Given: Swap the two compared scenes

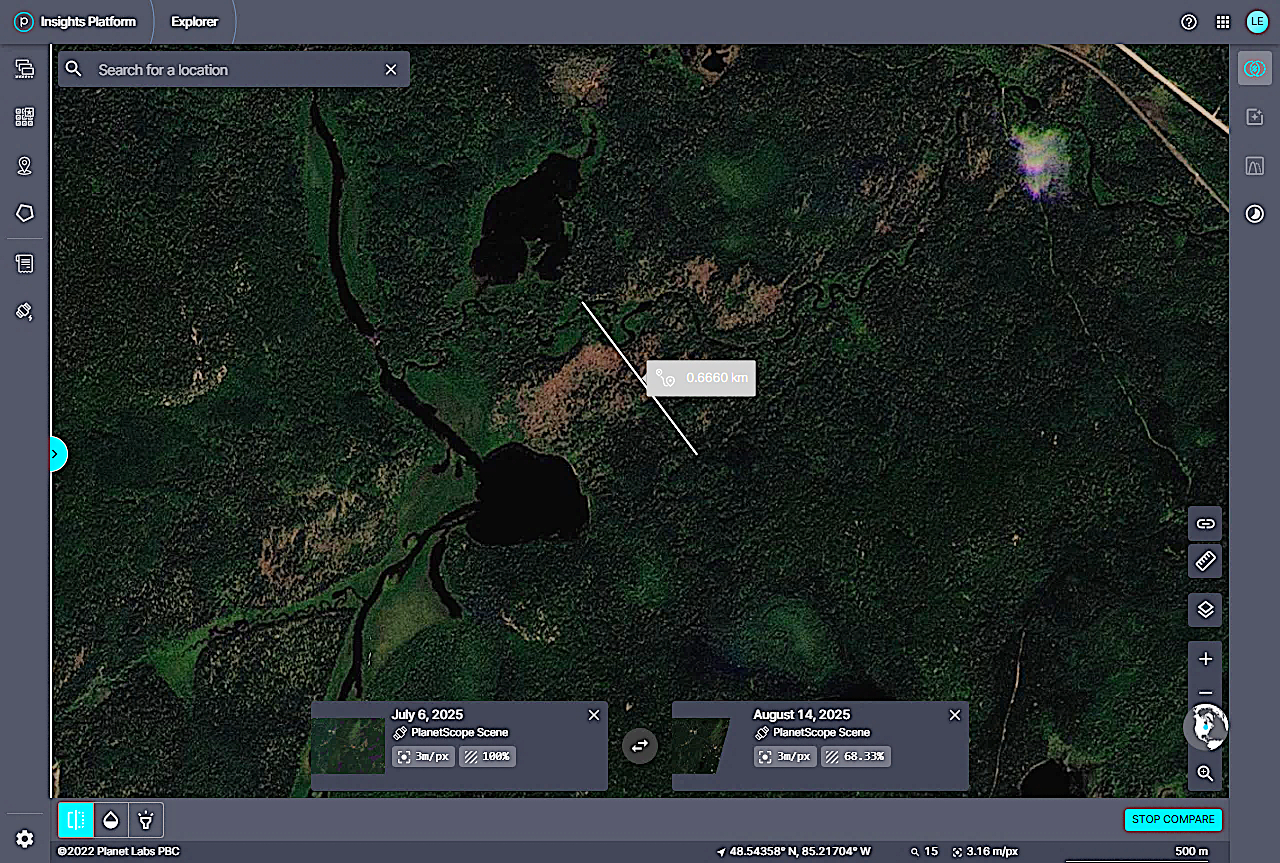Looking at the screenshot, I should (x=640, y=745).
